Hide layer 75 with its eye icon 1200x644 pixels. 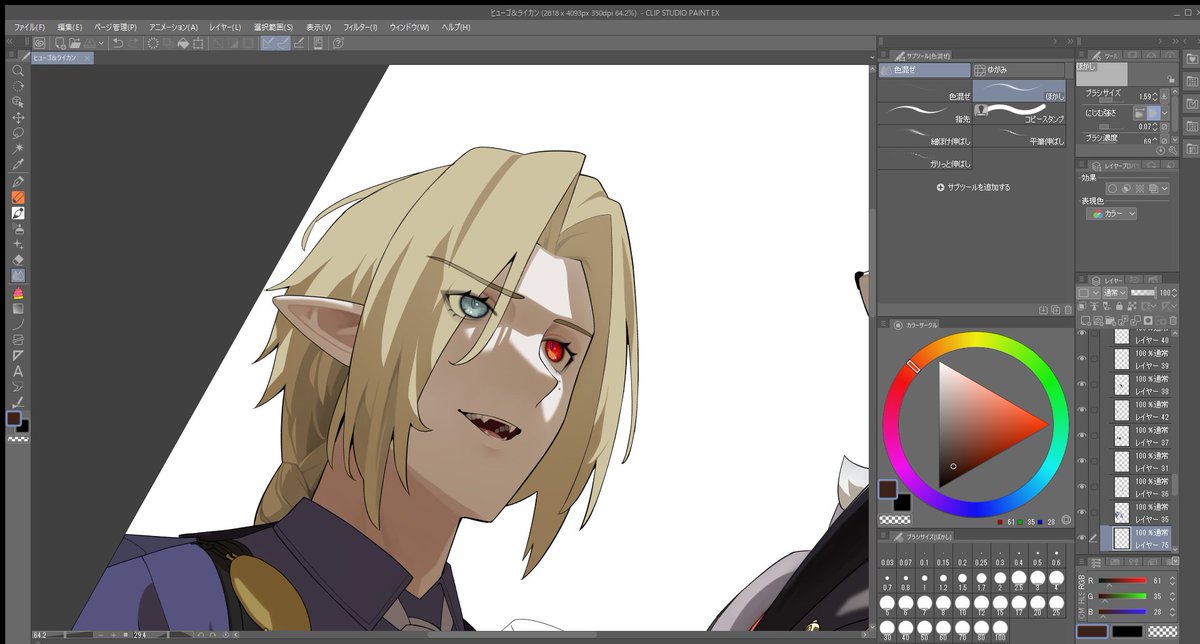(1082, 538)
